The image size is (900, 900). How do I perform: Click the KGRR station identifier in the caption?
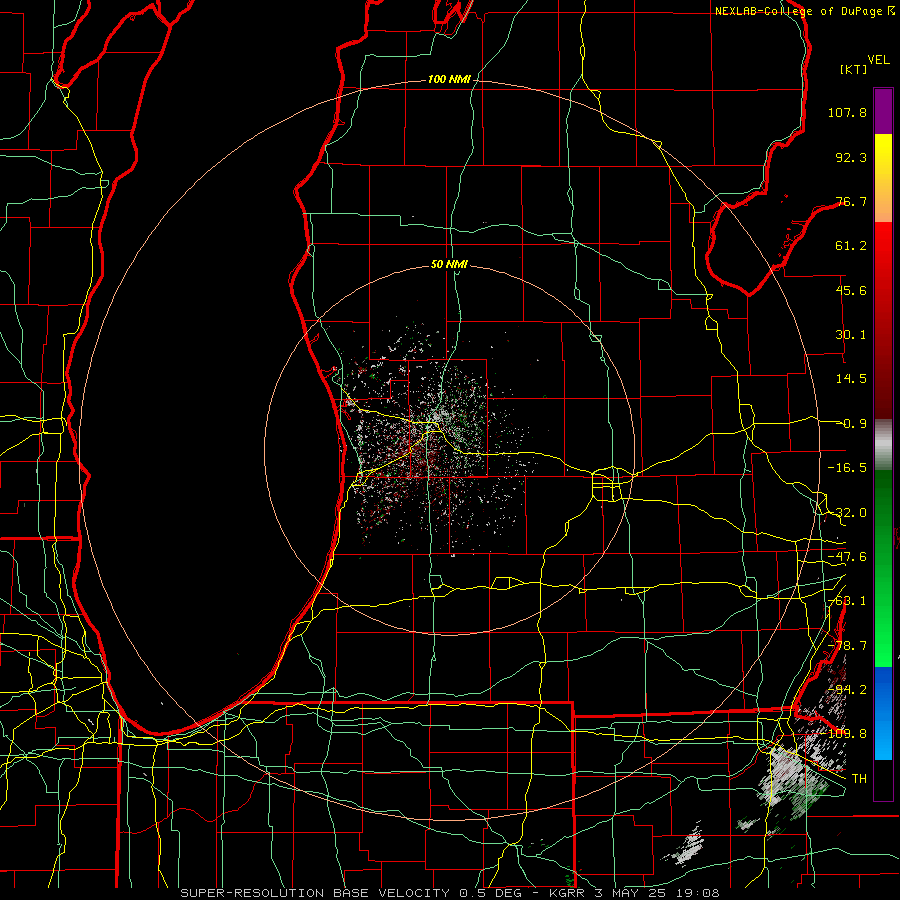point(569,893)
